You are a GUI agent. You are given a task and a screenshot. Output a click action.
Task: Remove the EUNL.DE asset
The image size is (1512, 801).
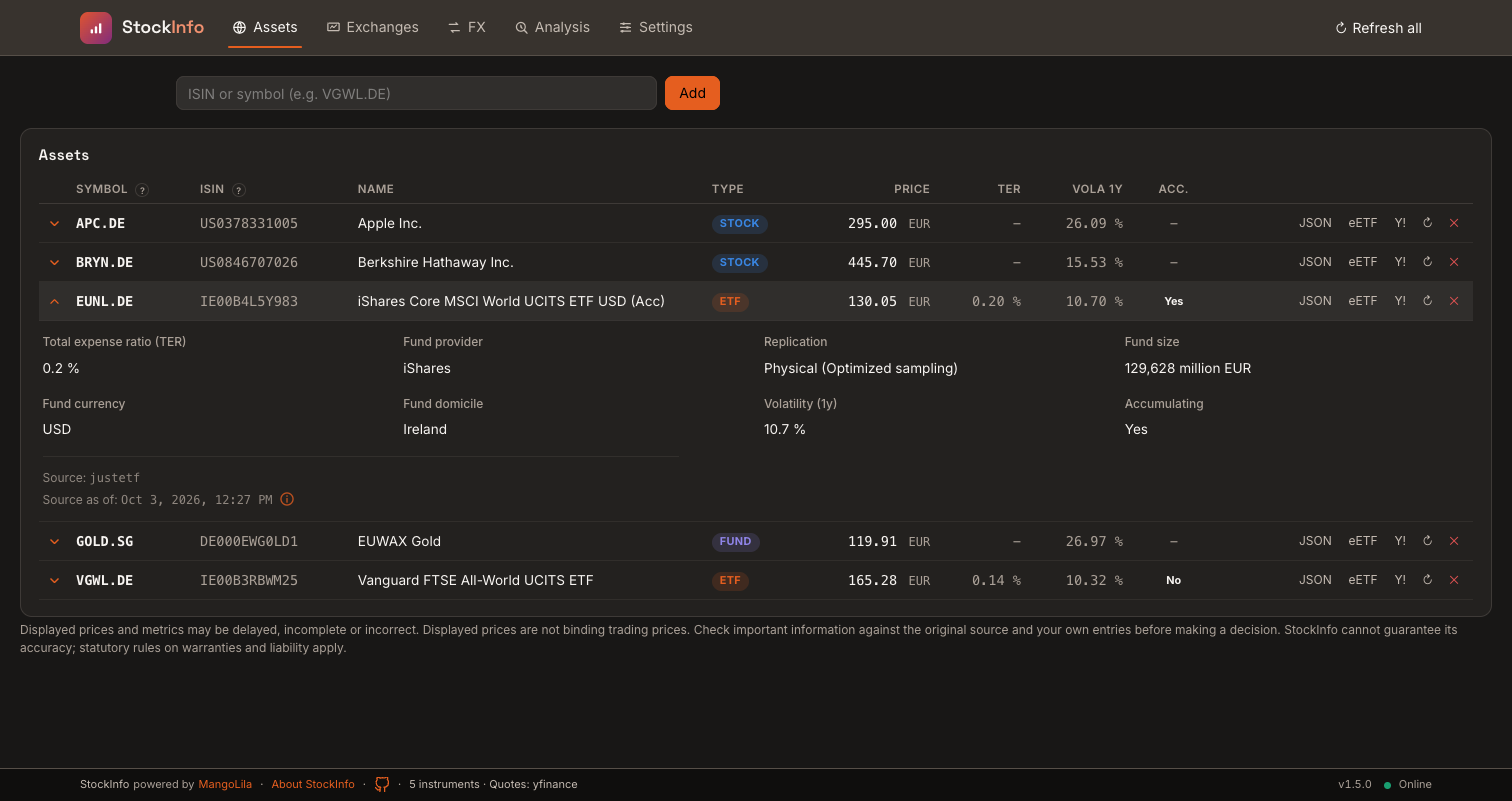tap(1454, 301)
